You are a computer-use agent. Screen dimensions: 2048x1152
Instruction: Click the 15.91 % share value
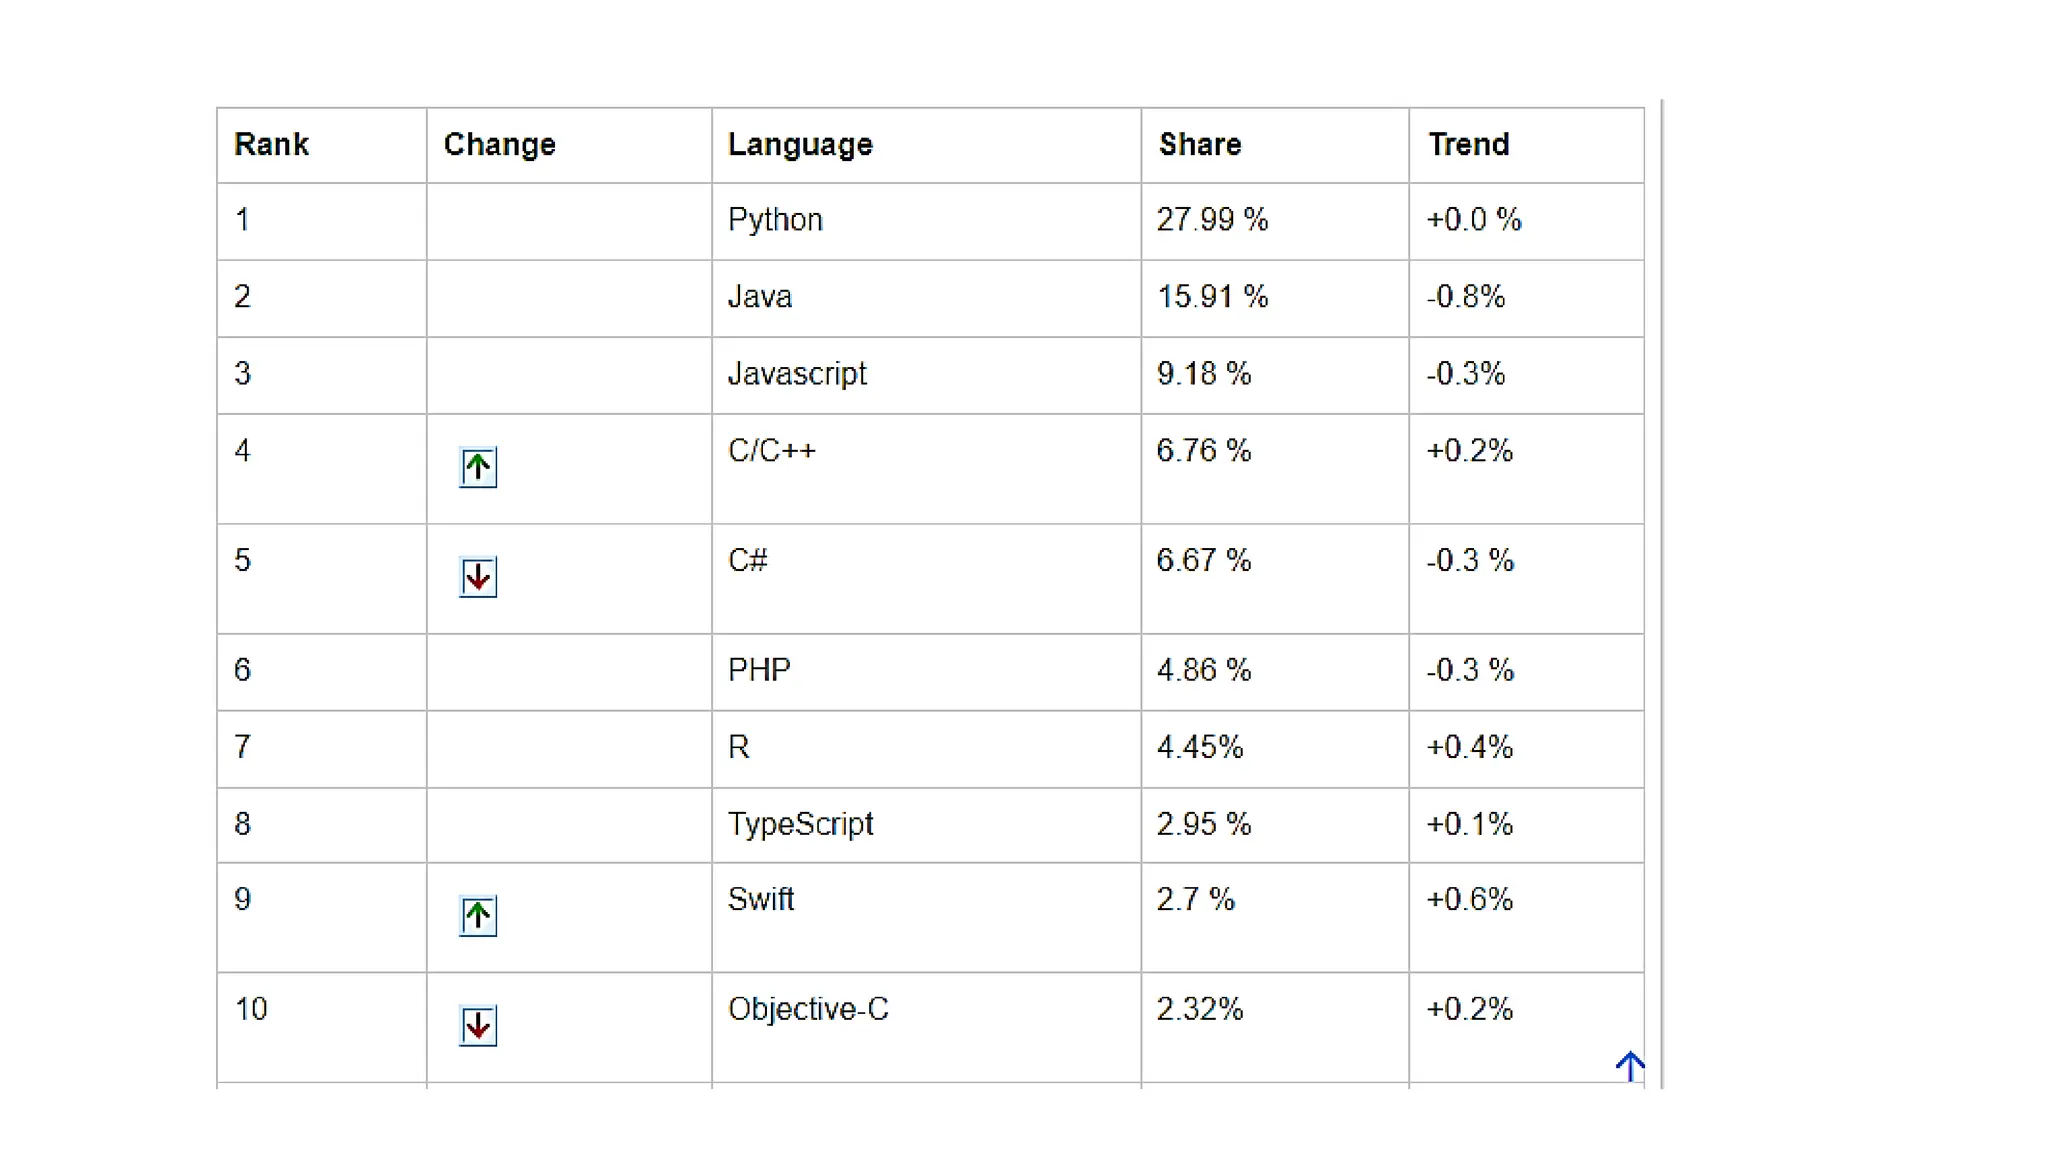pyautogui.click(x=1212, y=297)
